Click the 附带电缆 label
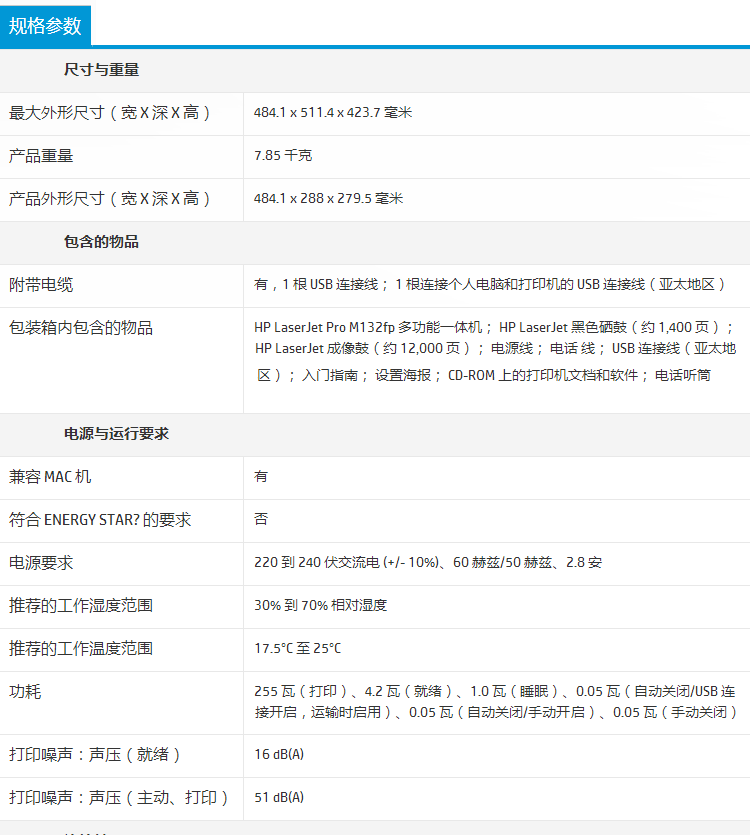 coord(41,285)
